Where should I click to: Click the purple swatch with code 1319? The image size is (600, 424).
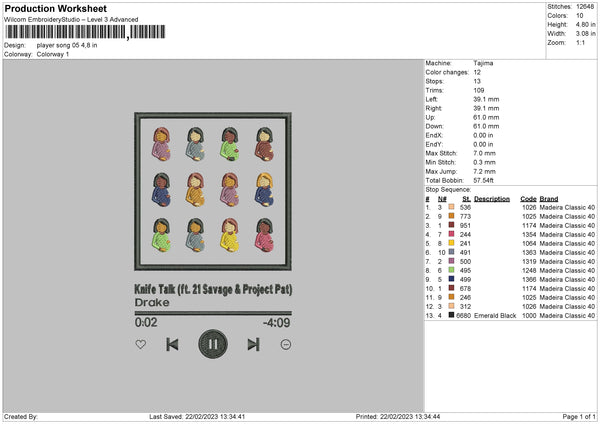point(452,261)
